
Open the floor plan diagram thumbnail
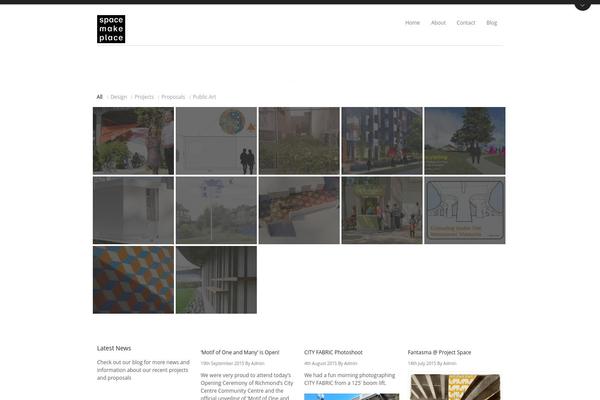pos(465,210)
